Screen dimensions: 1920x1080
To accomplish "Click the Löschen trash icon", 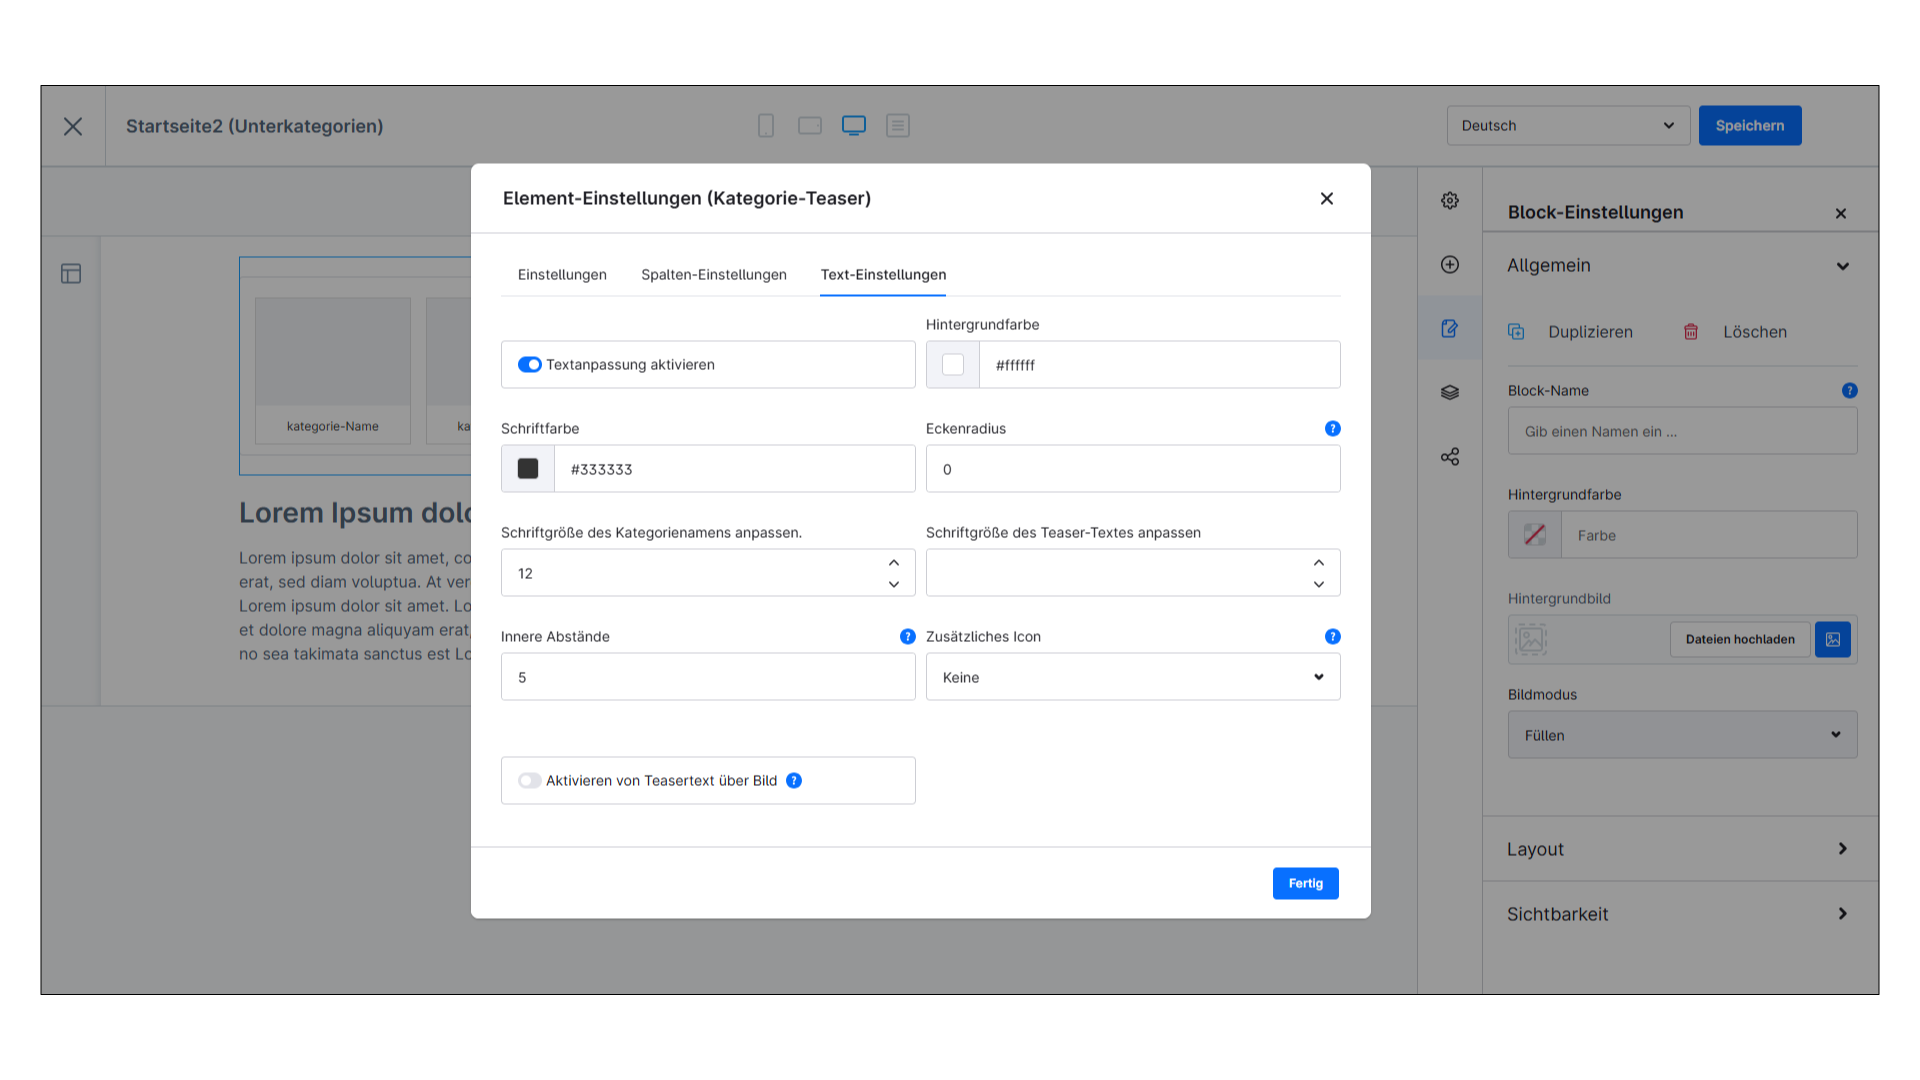I will (x=1690, y=331).
